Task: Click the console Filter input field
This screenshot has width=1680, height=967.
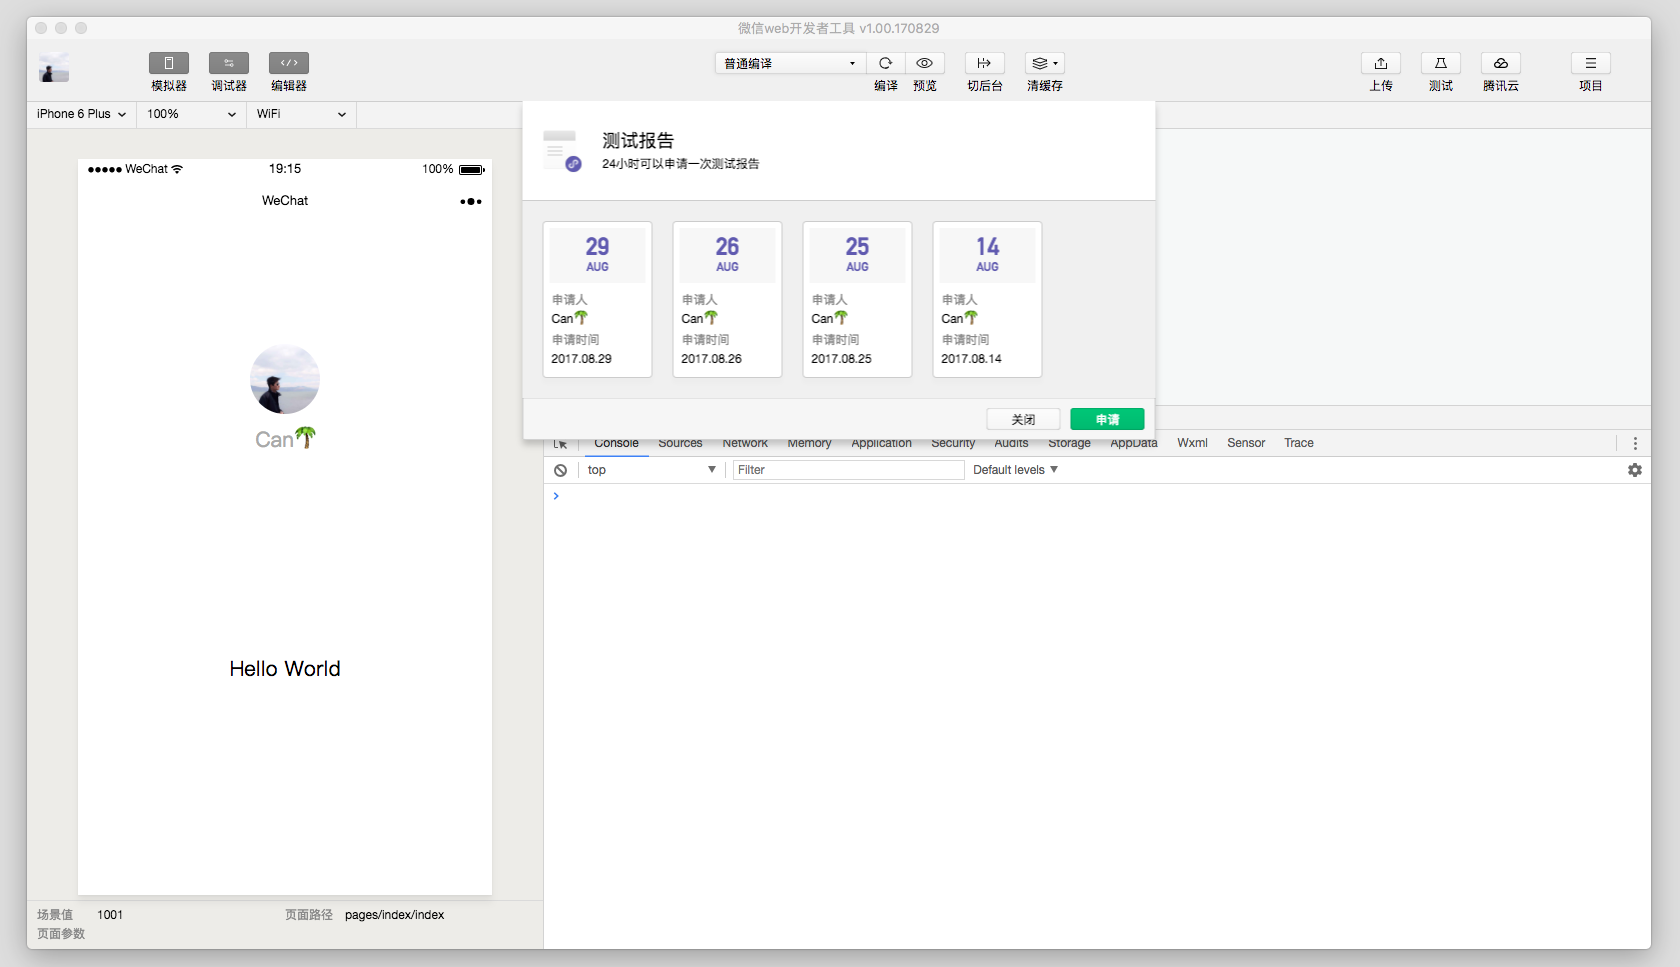Action: tap(848, 470)
